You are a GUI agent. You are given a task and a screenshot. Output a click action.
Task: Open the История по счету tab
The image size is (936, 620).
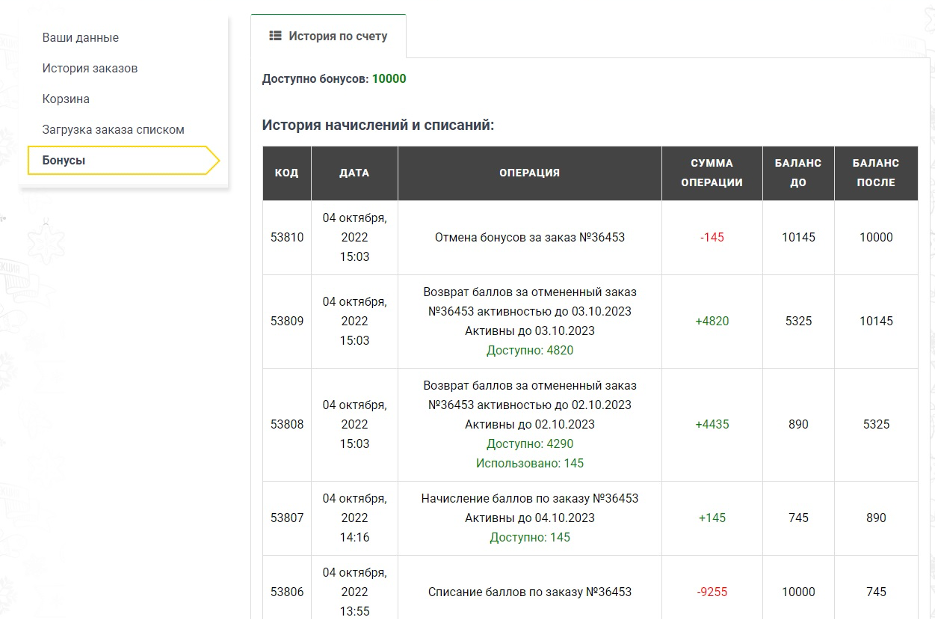(328, 36)
